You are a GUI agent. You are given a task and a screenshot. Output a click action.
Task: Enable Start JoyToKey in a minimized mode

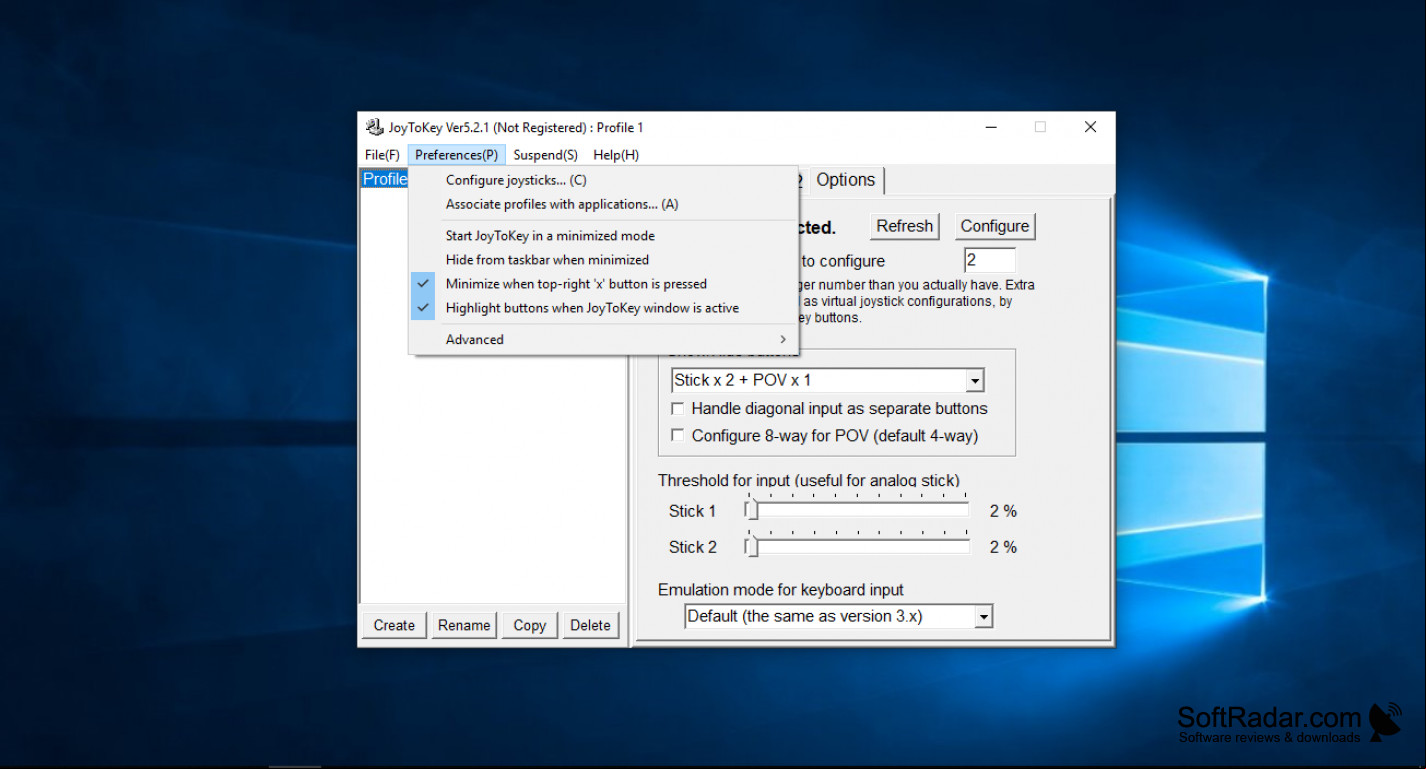click(603, 236)
